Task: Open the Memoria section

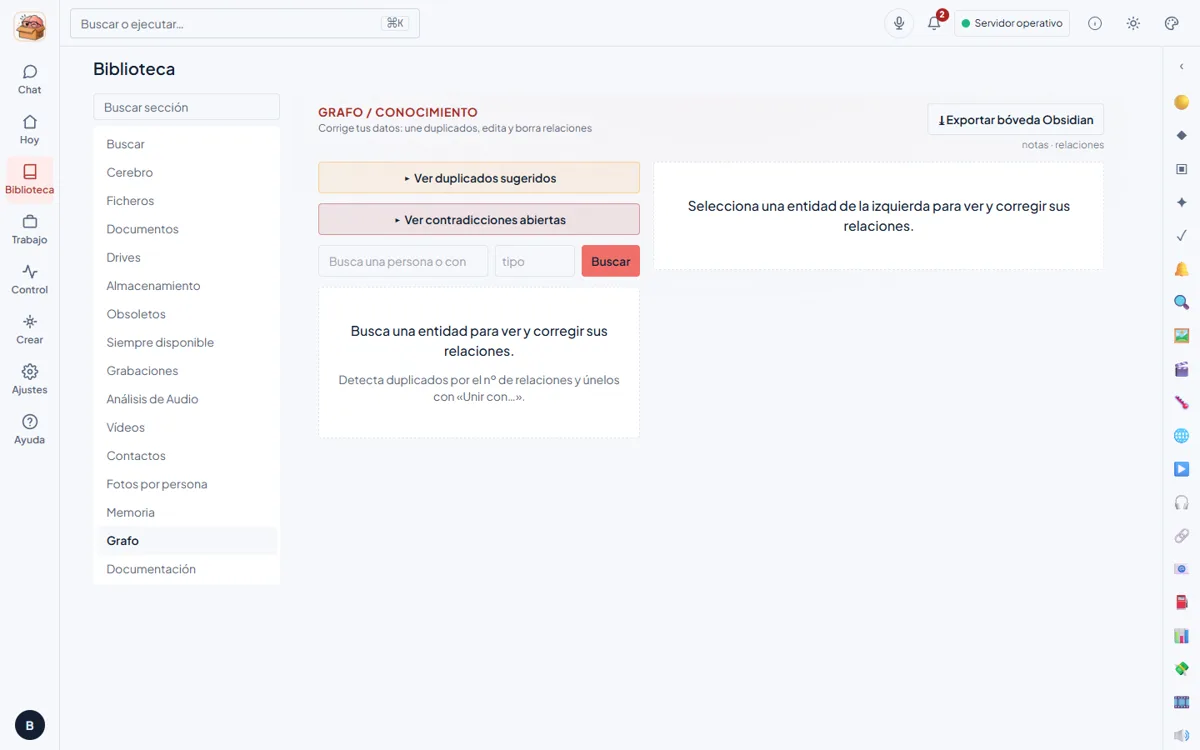Action: 186,512
